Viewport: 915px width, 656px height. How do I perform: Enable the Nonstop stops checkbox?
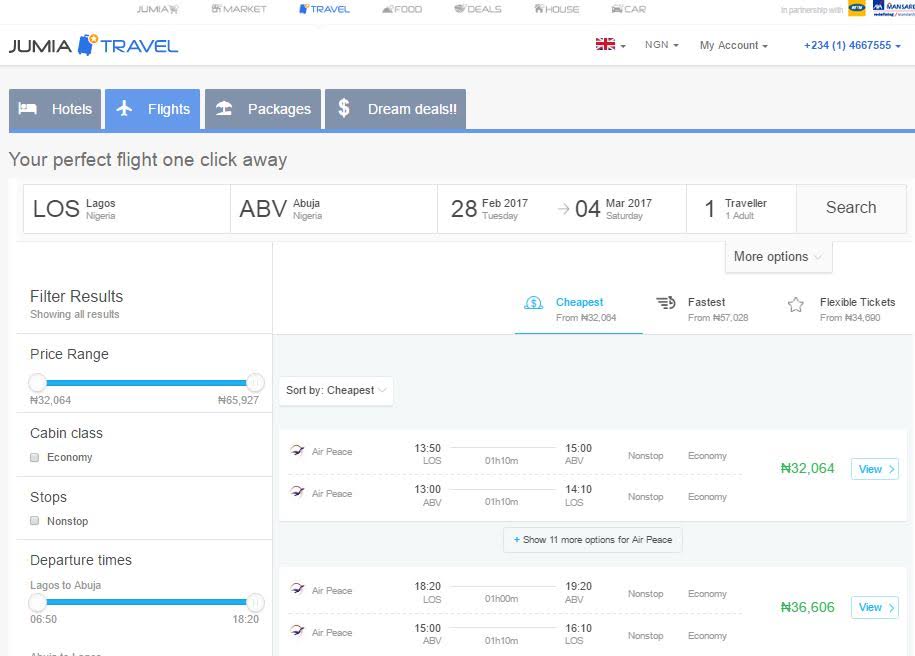pos(35,521)
